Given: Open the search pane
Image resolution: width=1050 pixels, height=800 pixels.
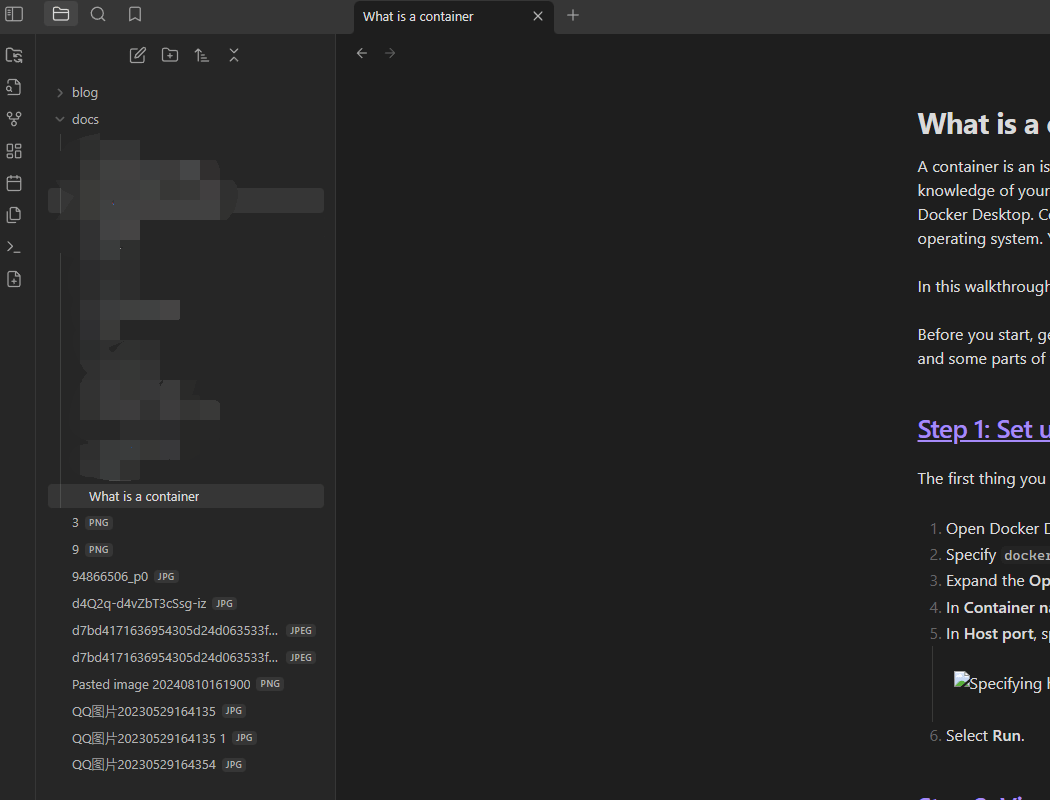Looking at the screenshot, I should tap(97, 14).
